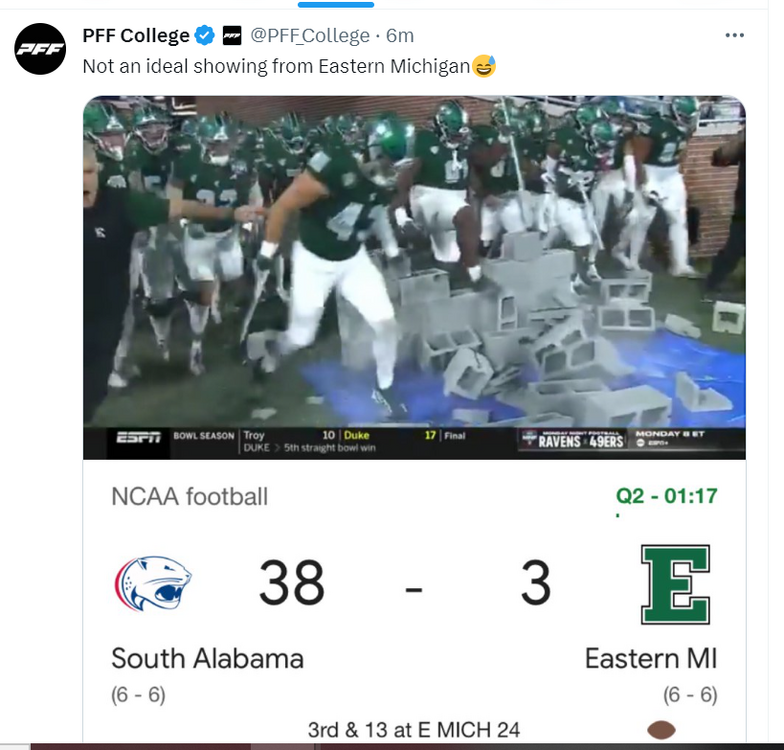Image resolution: width=784 pixels, height=750 pixels.
Task: Click the 6m tweet timestamp
Action: 400,36
